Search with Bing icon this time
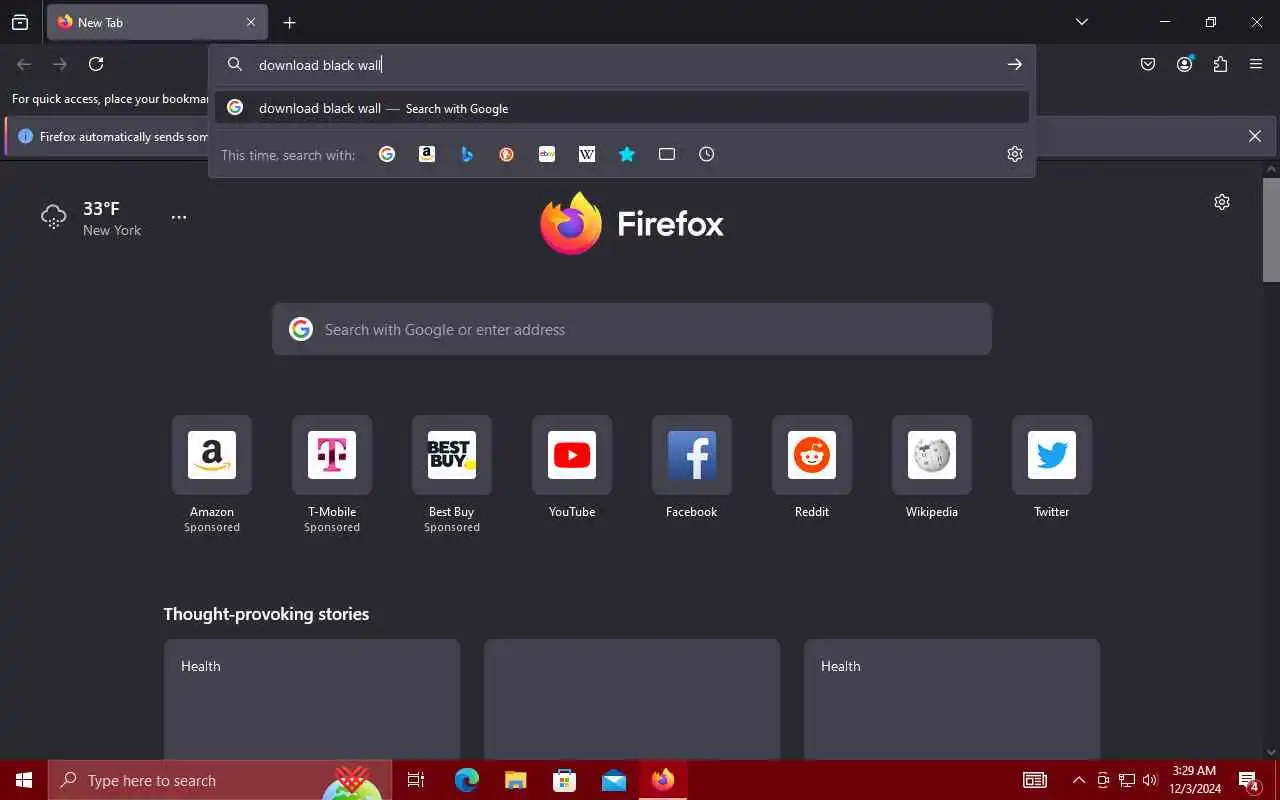The width and height of the screenshot is (1280, 800). coord(467,154)
